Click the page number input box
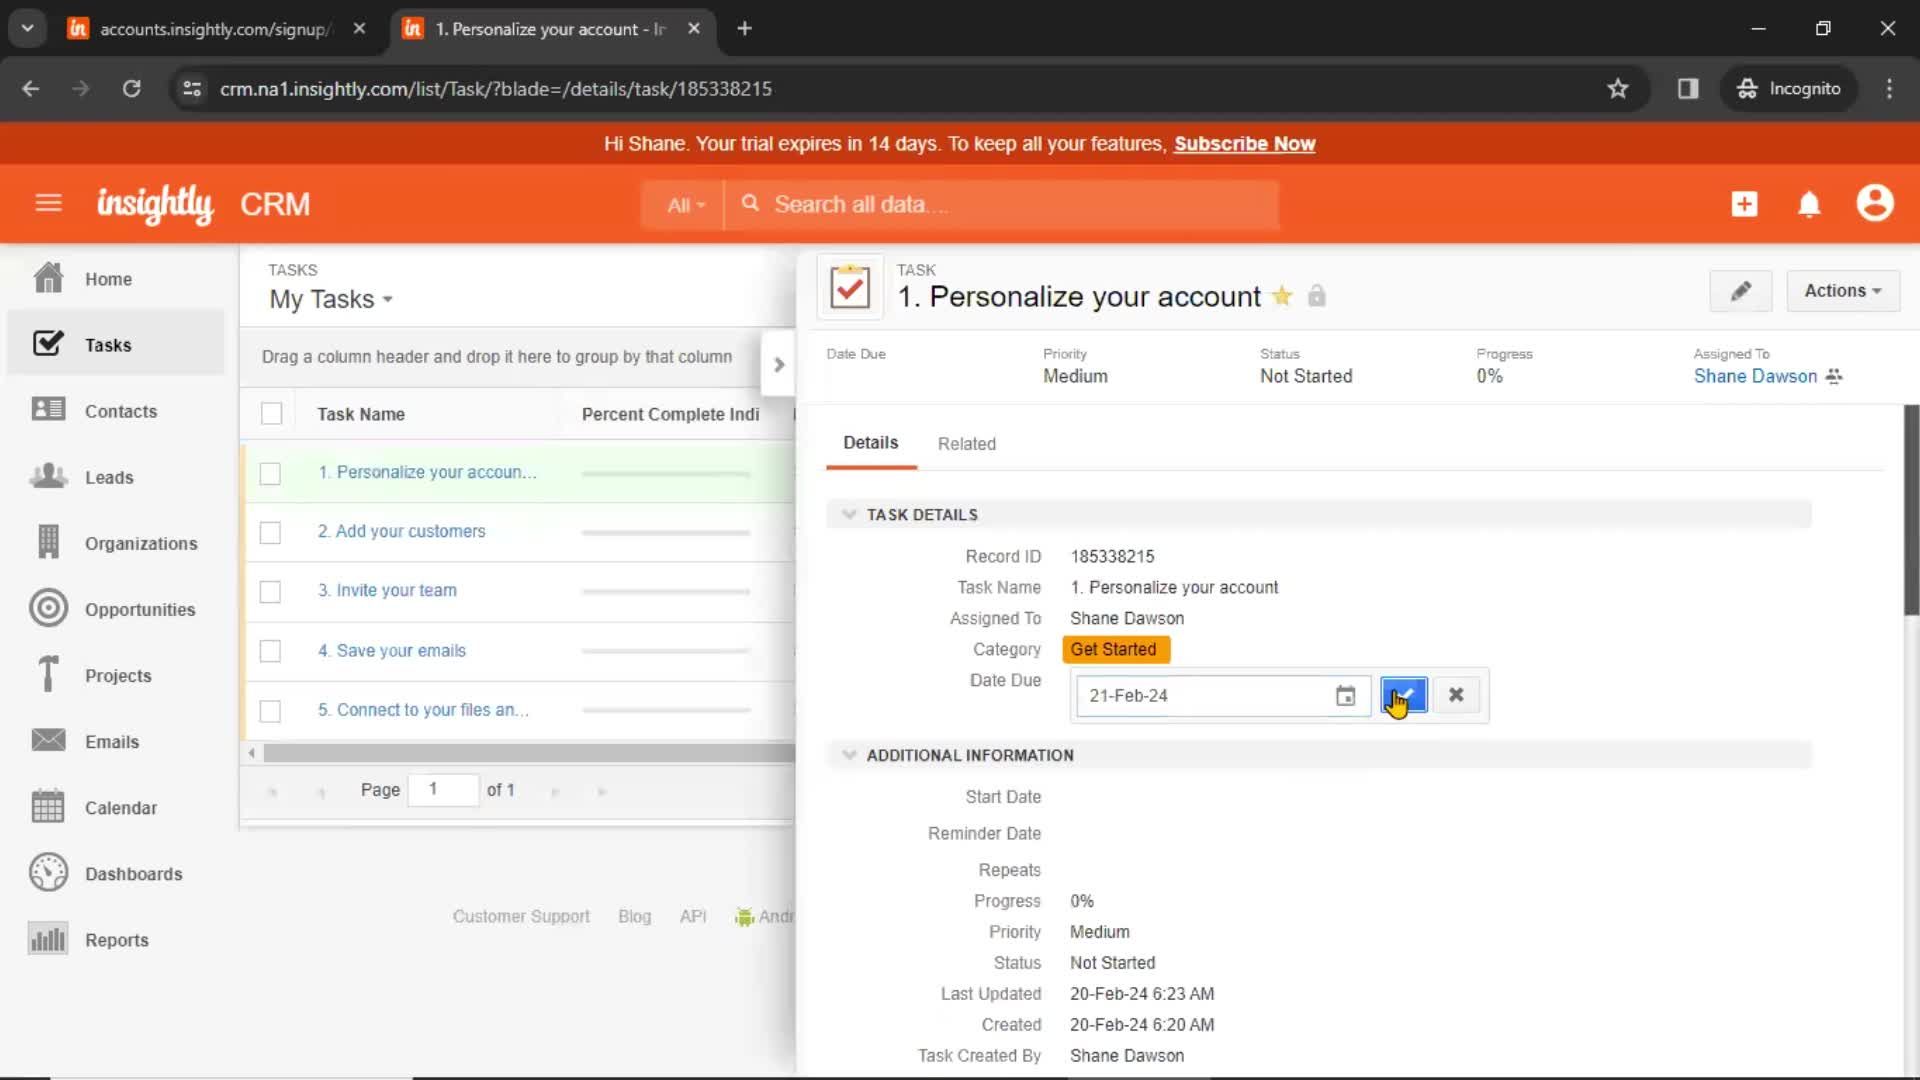This screenshot has width=1920, height=1080. 443,790
